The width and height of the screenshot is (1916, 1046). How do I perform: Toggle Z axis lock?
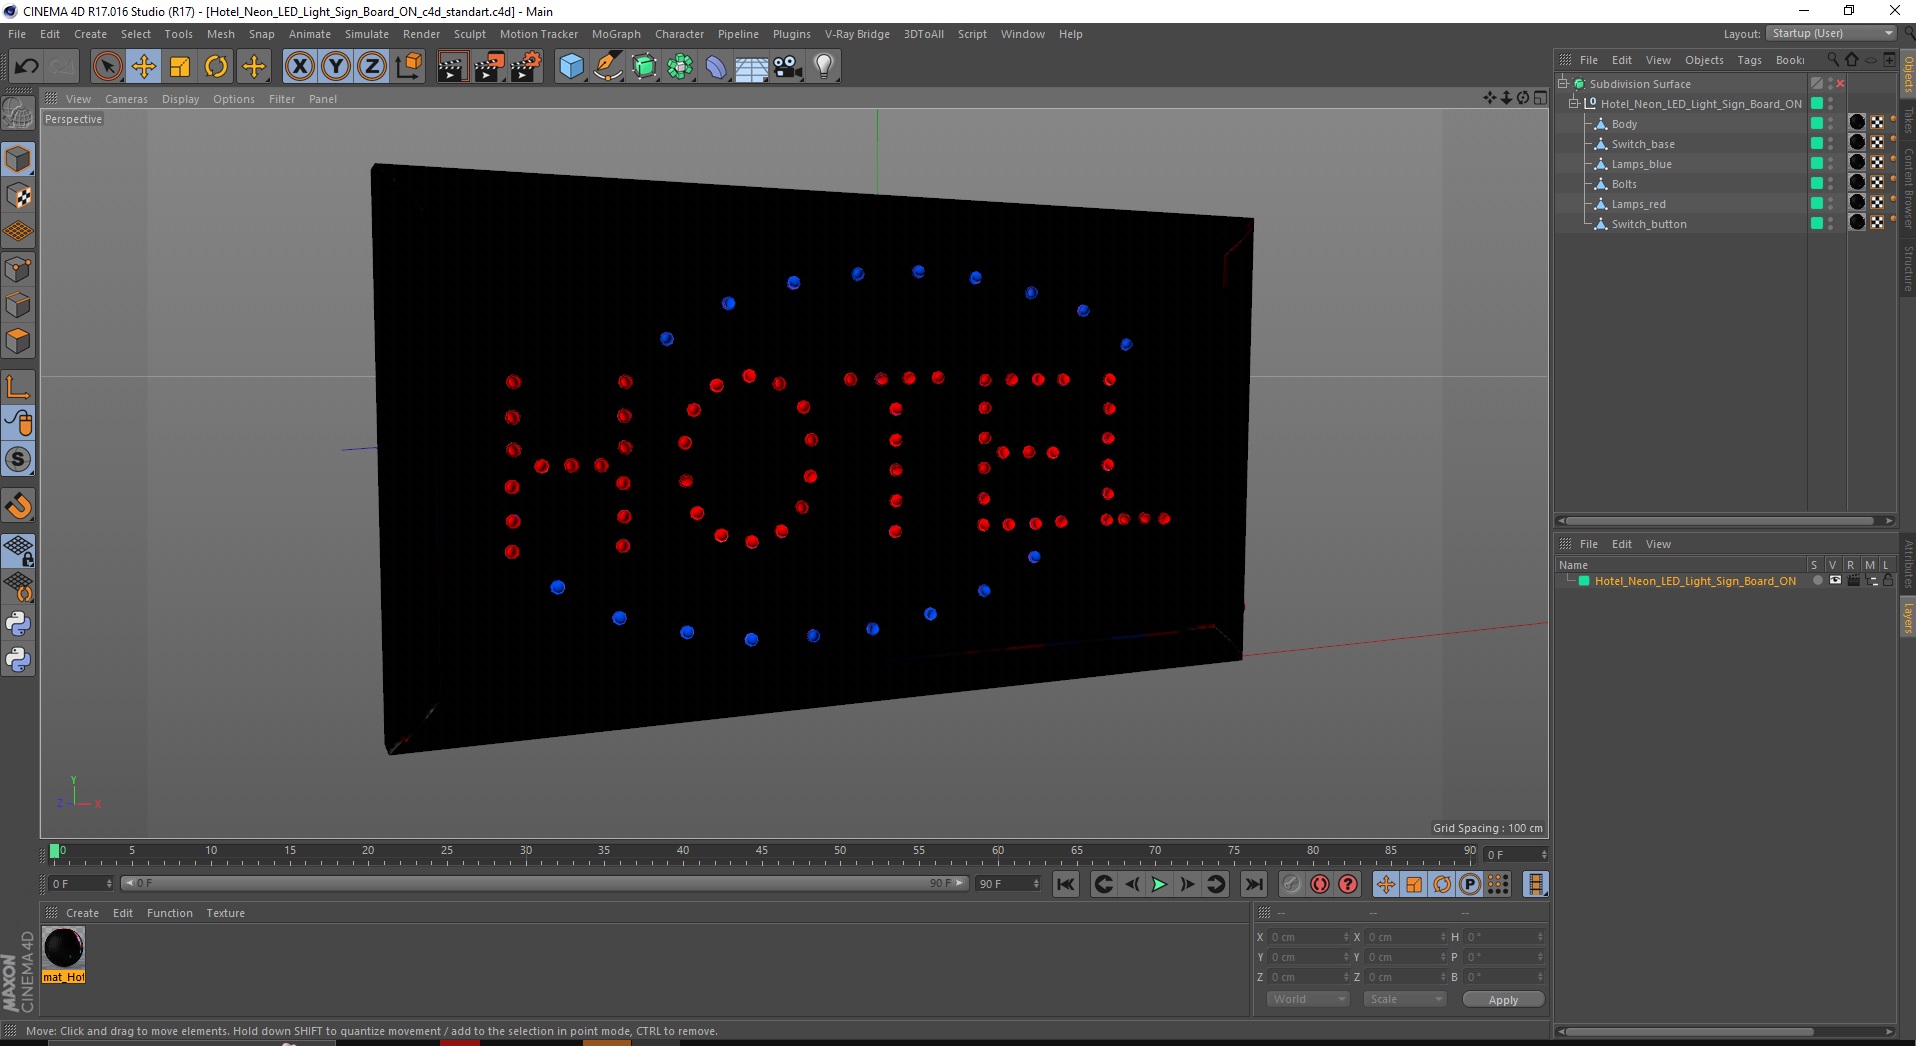coord(372,67)
